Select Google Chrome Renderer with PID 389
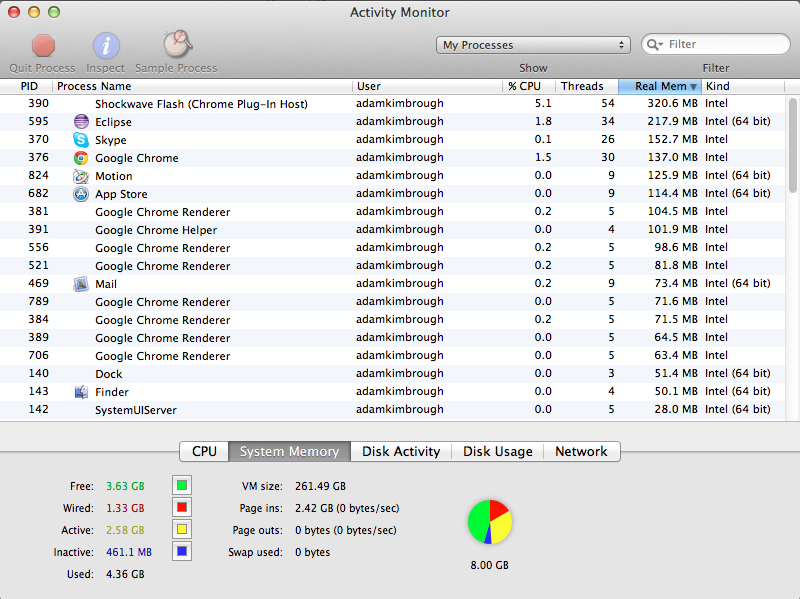The height and width of the screenshot is (599, 800). coord(392,338)
